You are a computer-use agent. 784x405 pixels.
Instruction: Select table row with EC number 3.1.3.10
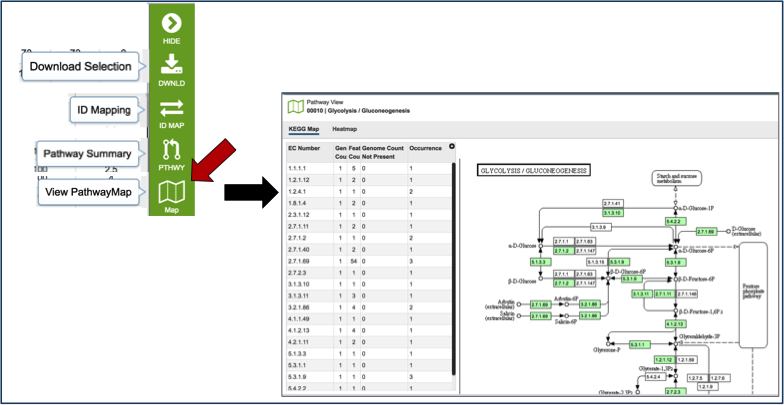click(368, 284)
